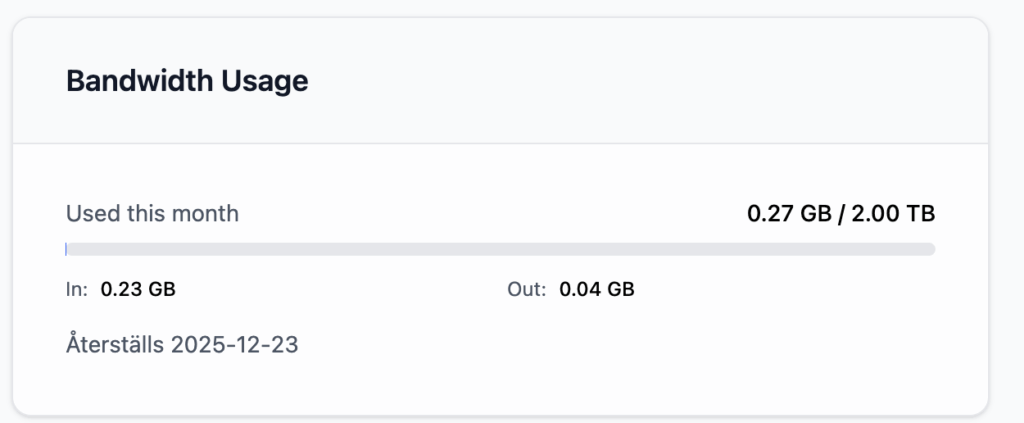Click the right end of the progress bar
The width and height of the screenshot is (1024, 423).
(928, 249)
